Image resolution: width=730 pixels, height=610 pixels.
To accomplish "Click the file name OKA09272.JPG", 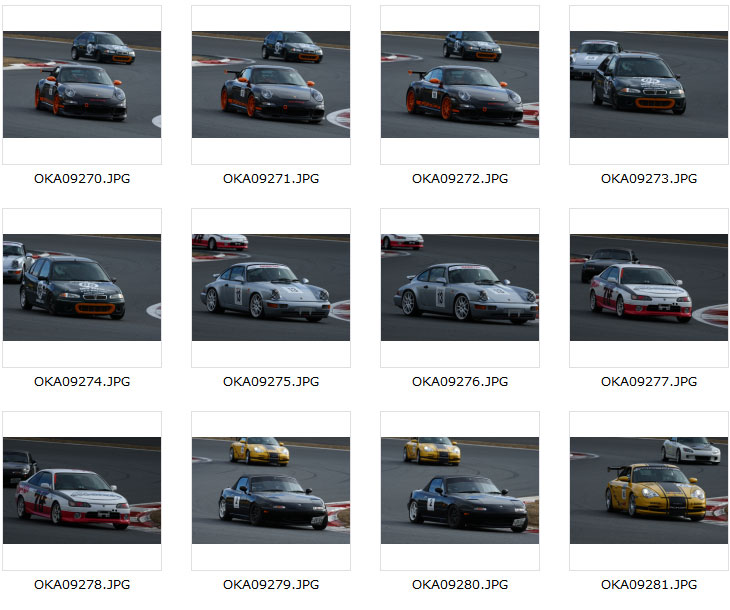I will click(x=460, y=179).
